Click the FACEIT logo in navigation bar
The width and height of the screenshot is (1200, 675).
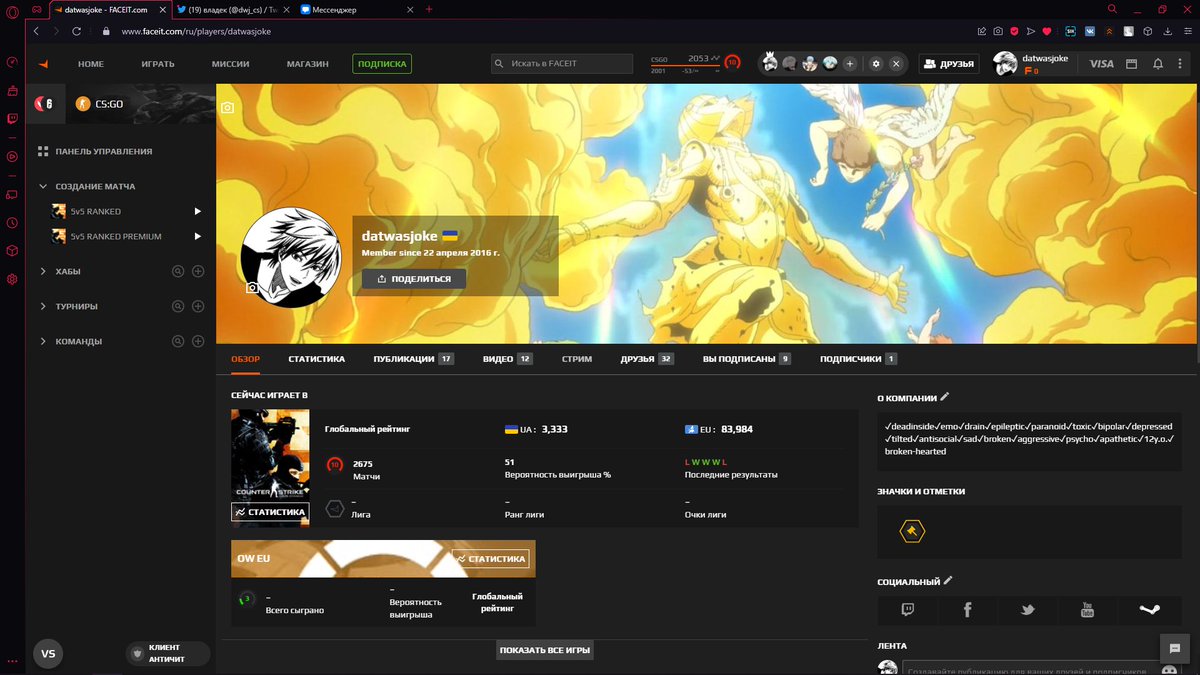tap(44, 64)
